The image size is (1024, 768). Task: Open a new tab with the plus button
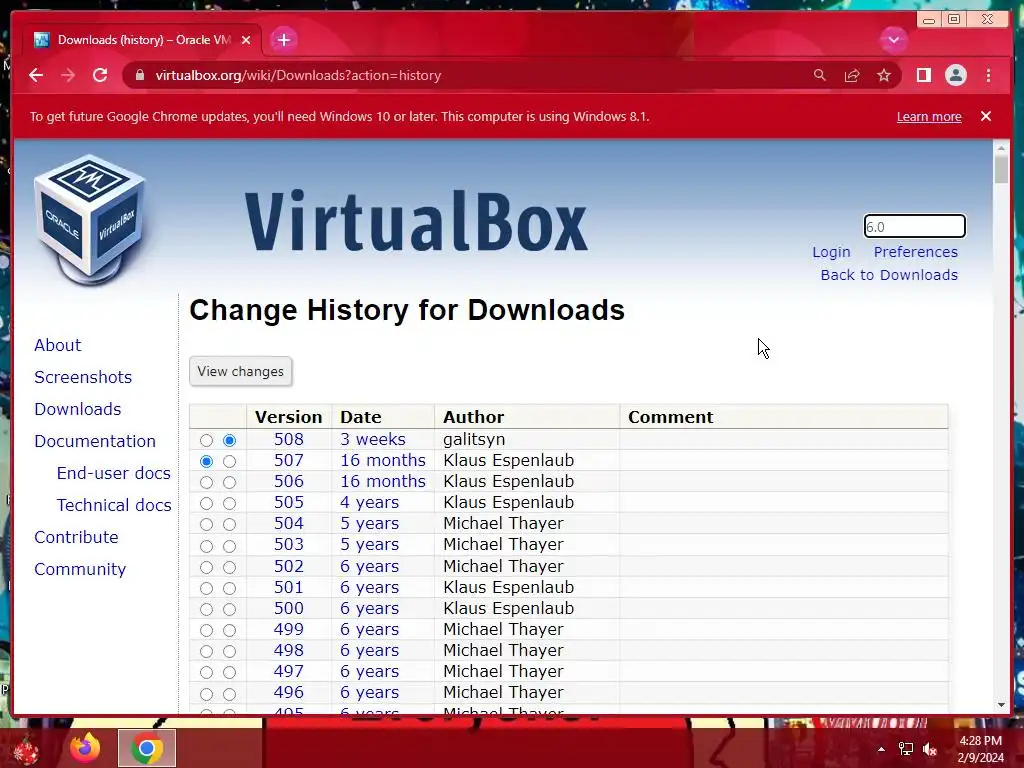[283, 40]
